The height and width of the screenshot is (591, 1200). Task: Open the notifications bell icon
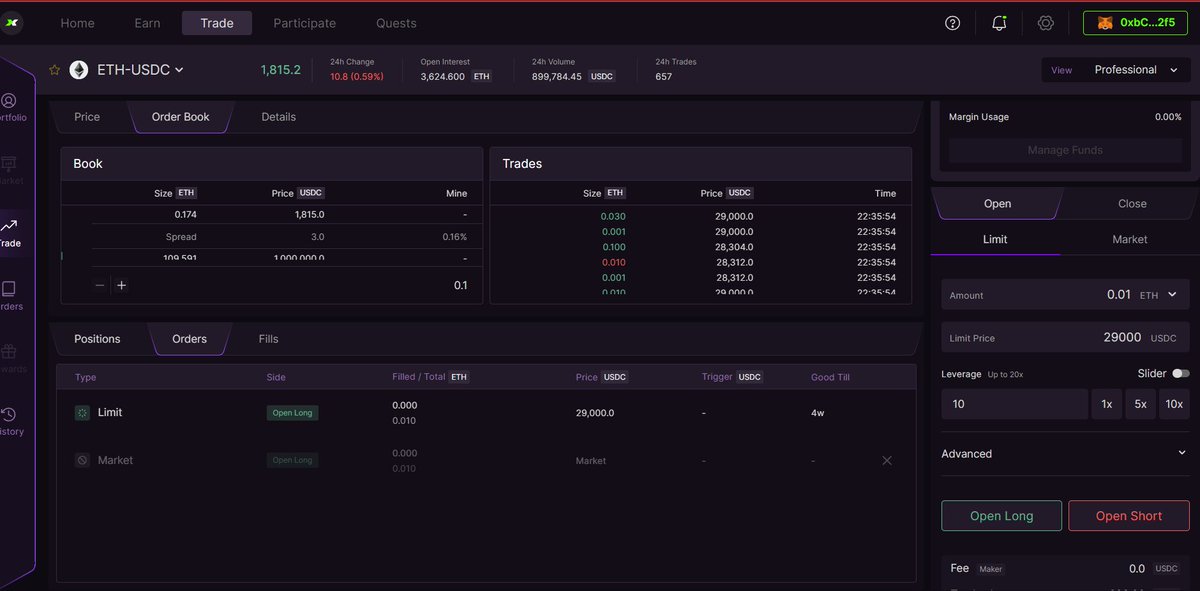click(999, 23)
